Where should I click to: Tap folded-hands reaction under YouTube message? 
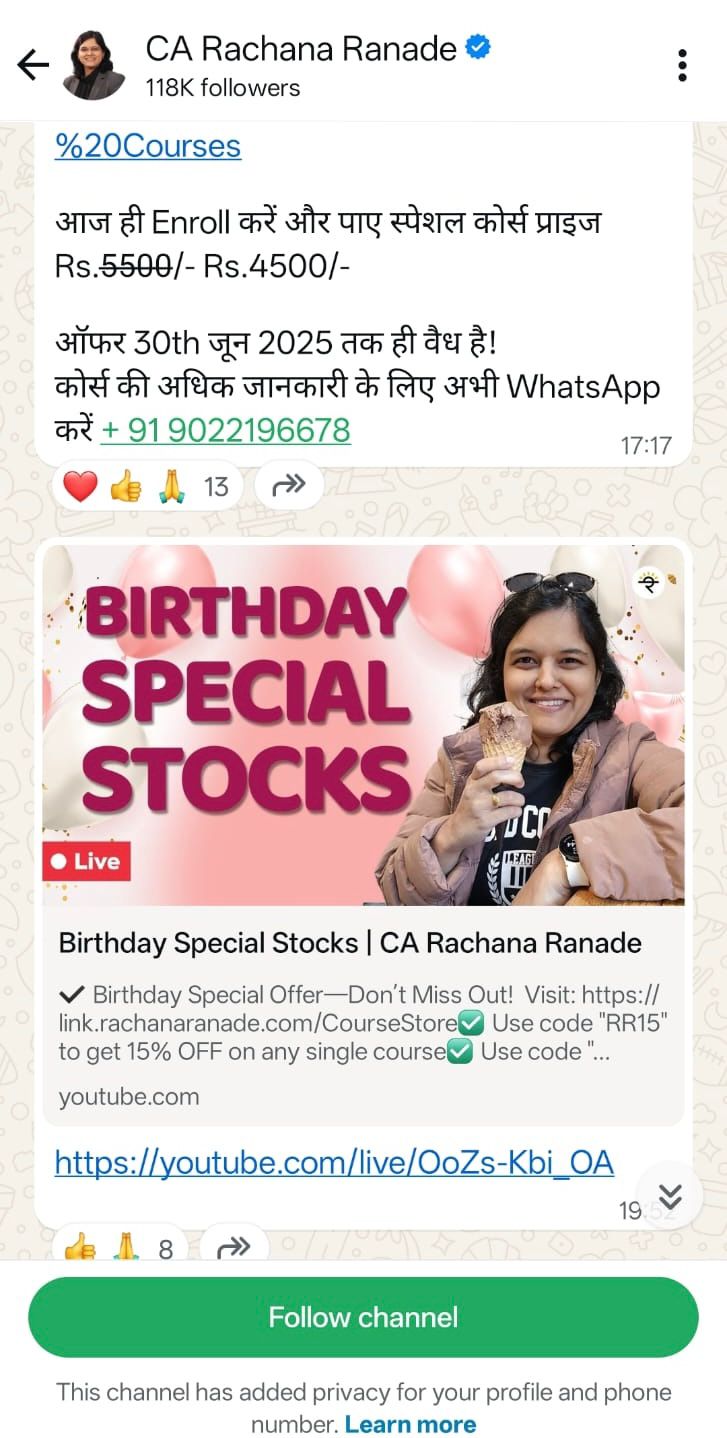pos(125,1248)
